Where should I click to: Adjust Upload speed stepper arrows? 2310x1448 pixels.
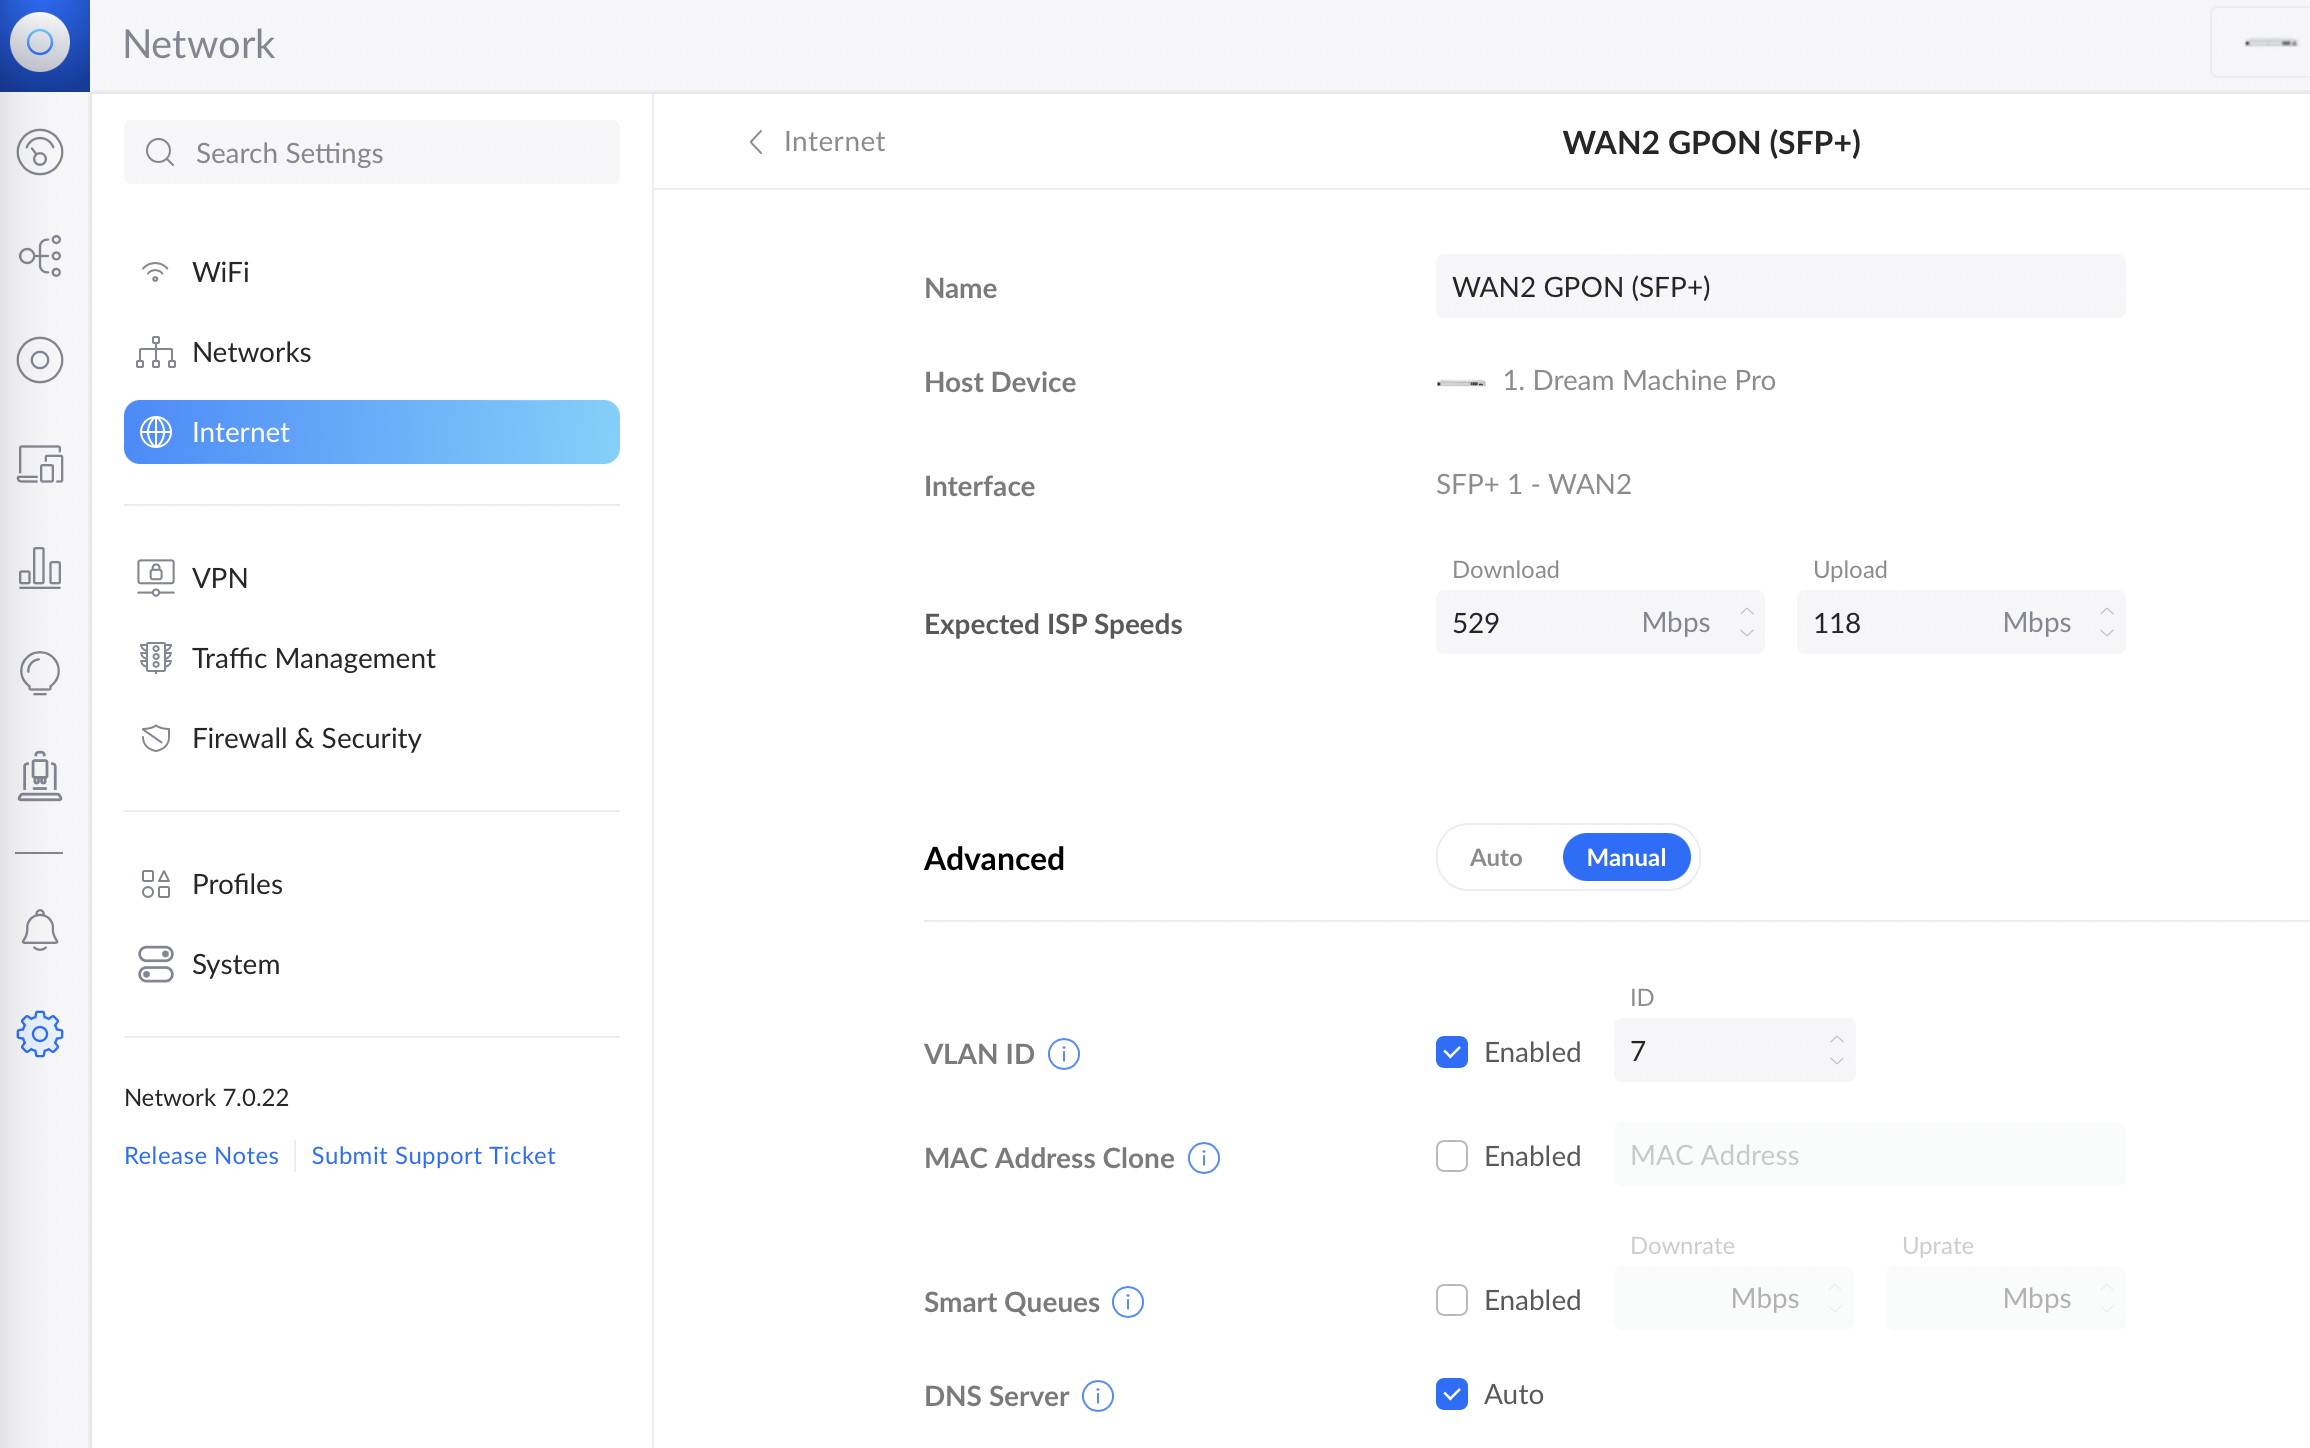click(x=2107, y=622)
